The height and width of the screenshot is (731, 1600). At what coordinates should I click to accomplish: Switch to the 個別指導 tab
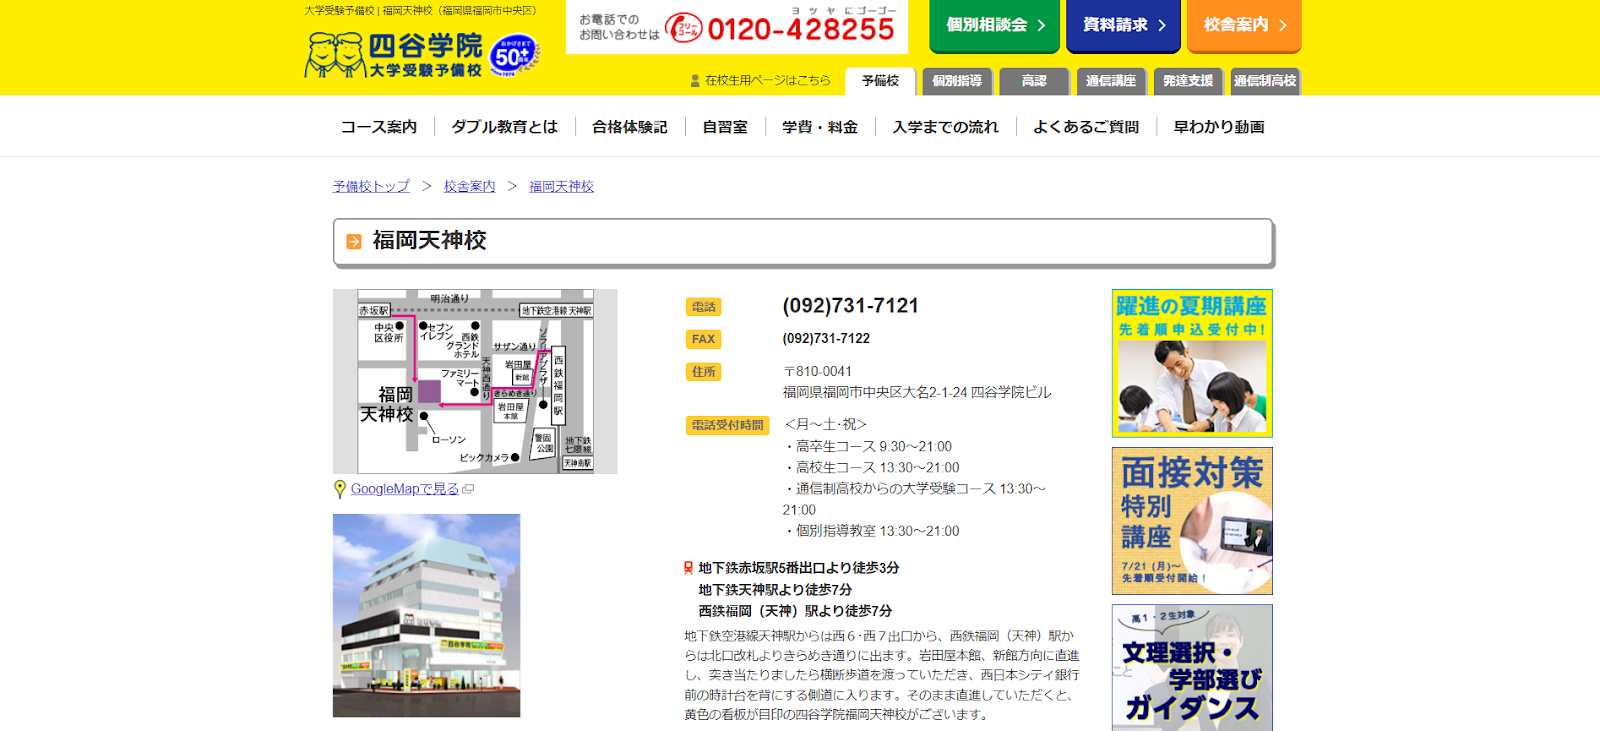957,81
